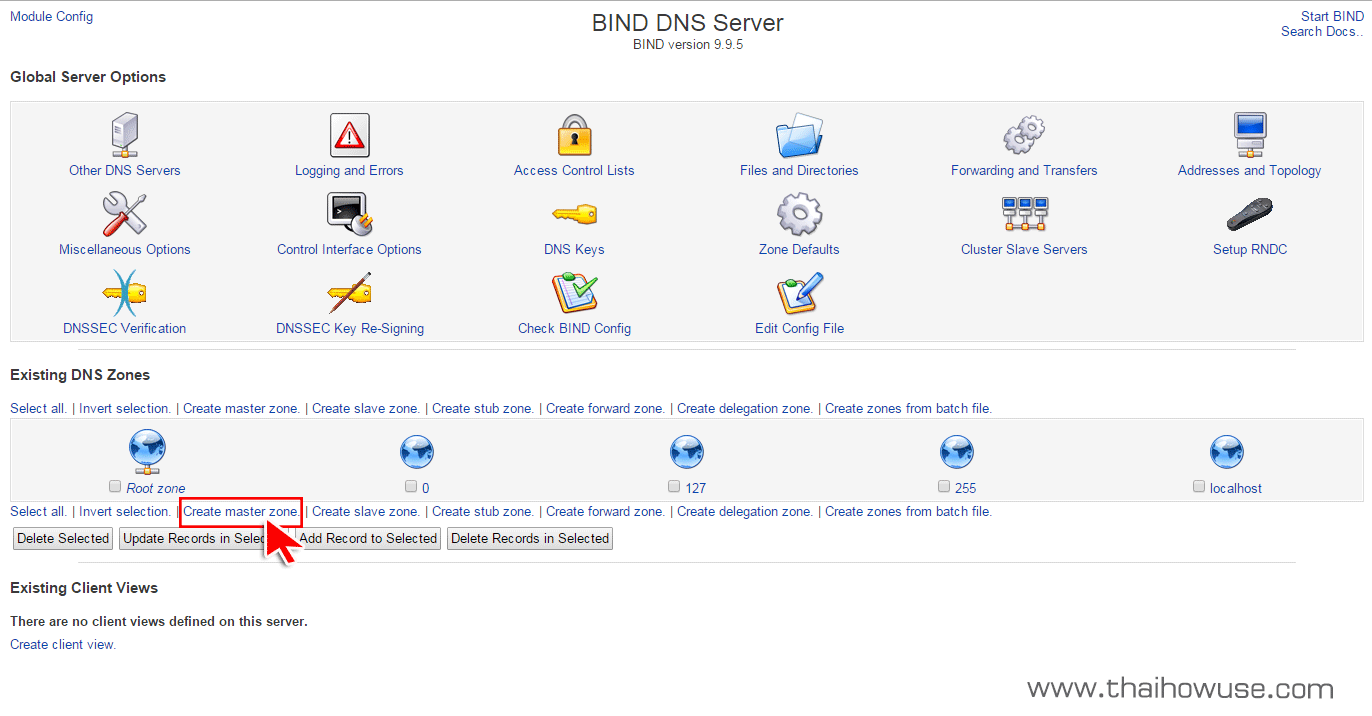Tick the checkbox for zone 127

pyautogui.click(x=675, y=487)
